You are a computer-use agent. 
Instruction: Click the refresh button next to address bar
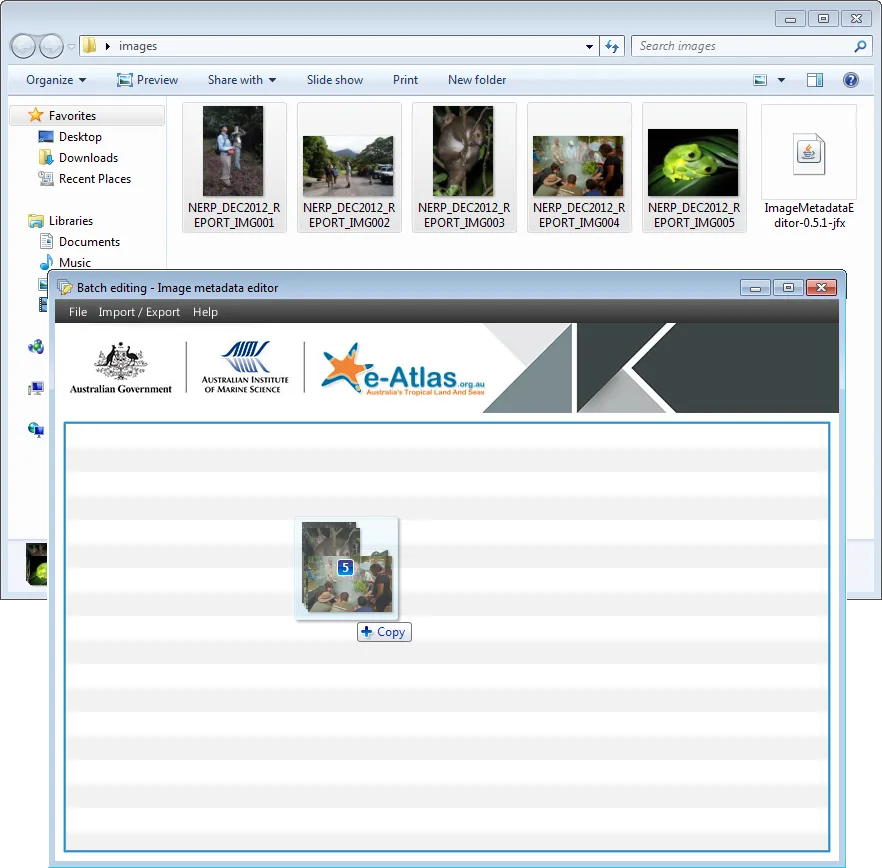pos(612,46)
